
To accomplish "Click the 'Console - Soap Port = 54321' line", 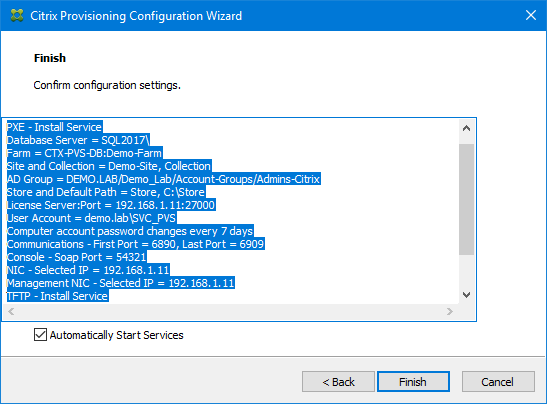I will click(76, 257).
